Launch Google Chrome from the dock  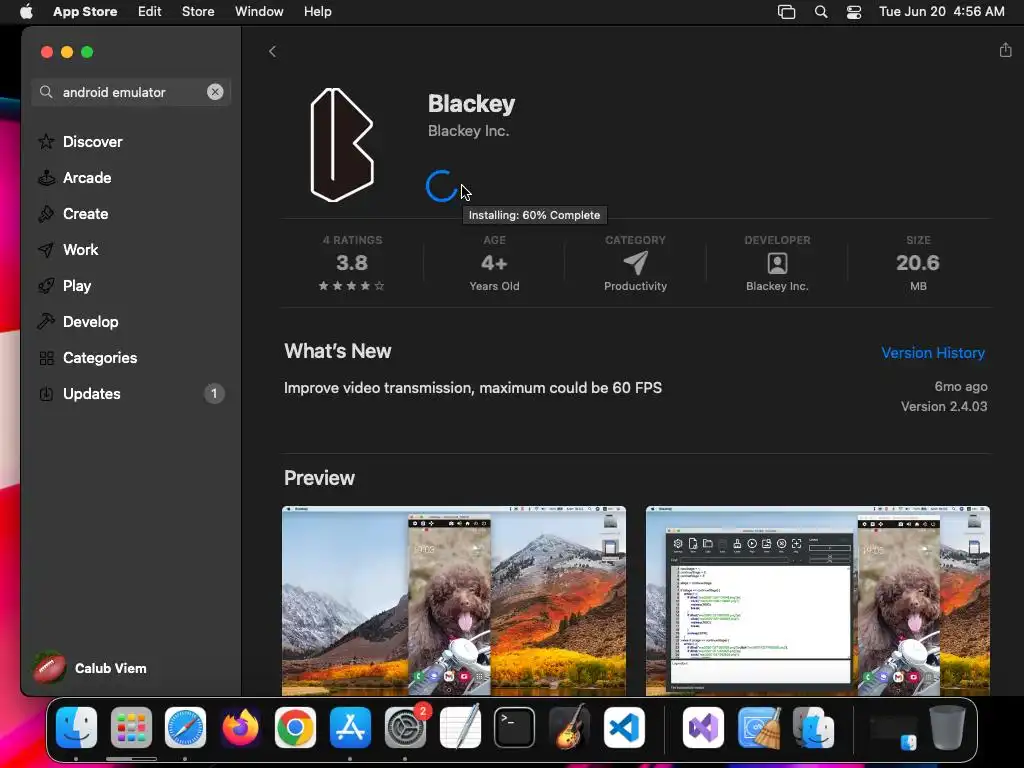tap(295, 728)
